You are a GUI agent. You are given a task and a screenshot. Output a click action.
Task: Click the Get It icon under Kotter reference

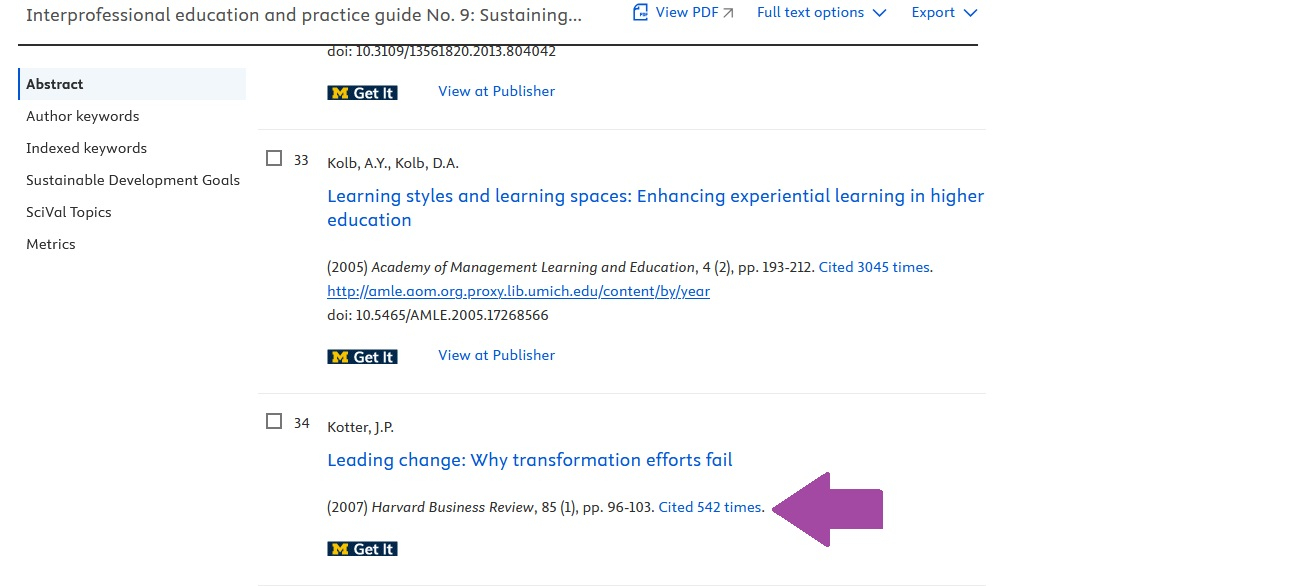tap(362, 548)
